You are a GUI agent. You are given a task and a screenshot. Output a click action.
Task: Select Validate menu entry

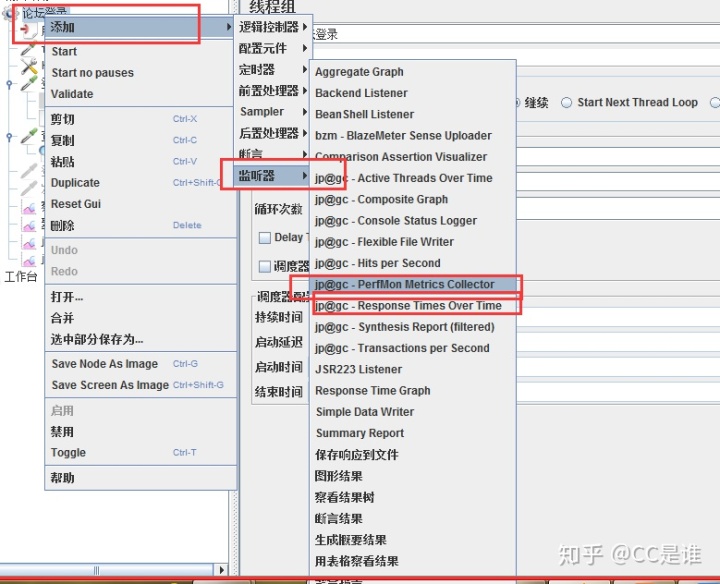[141, 94]
